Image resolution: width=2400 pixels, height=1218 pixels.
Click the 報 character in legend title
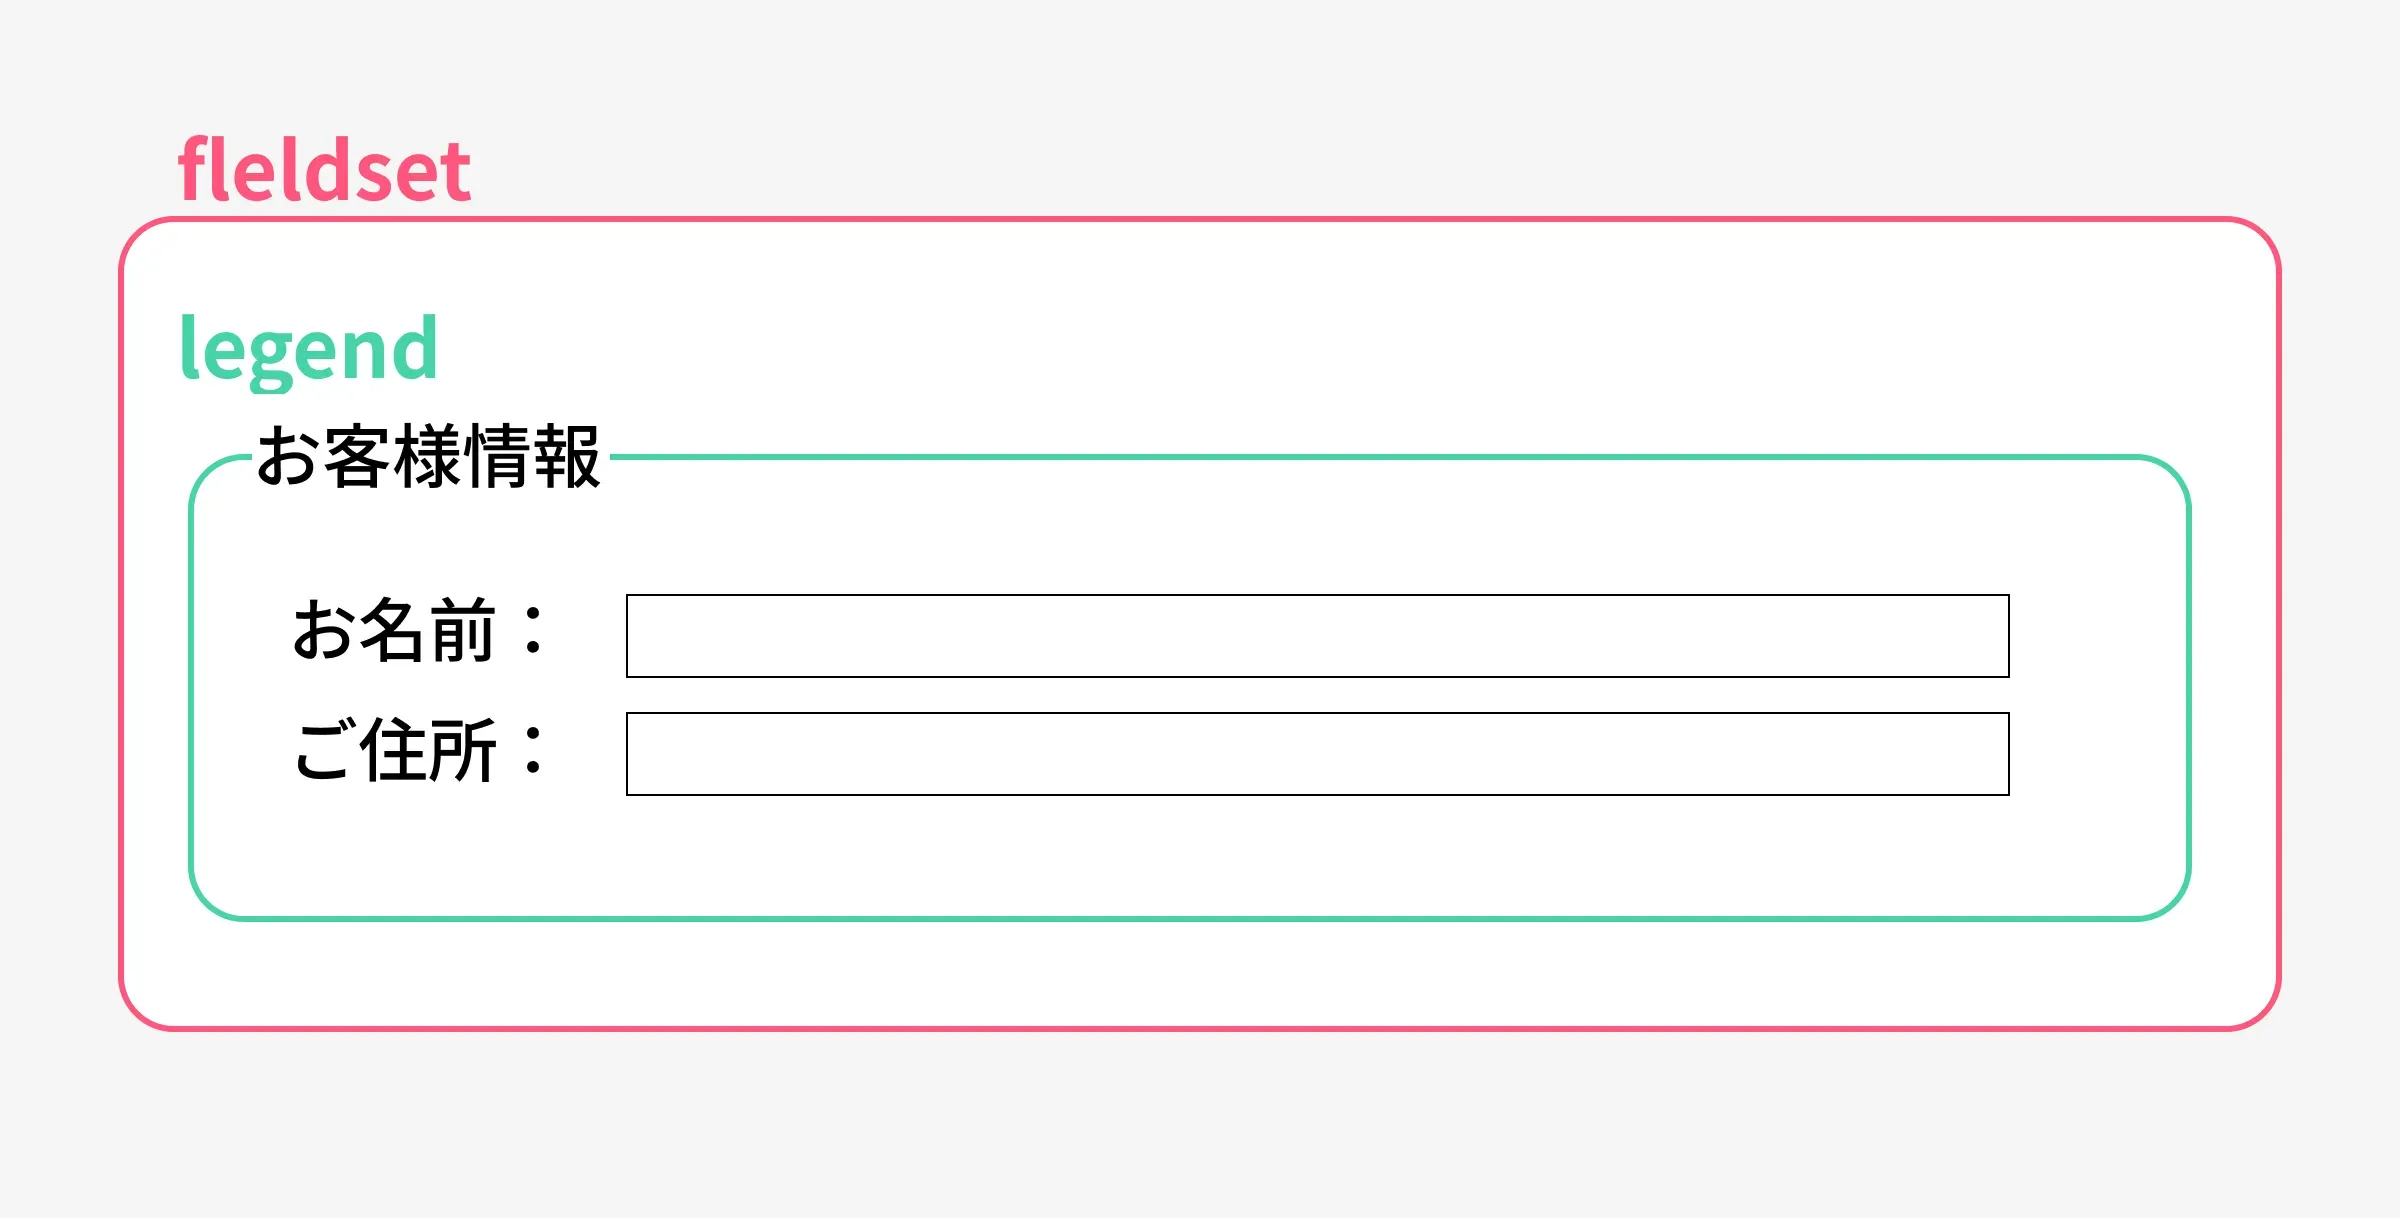[566, 457]
